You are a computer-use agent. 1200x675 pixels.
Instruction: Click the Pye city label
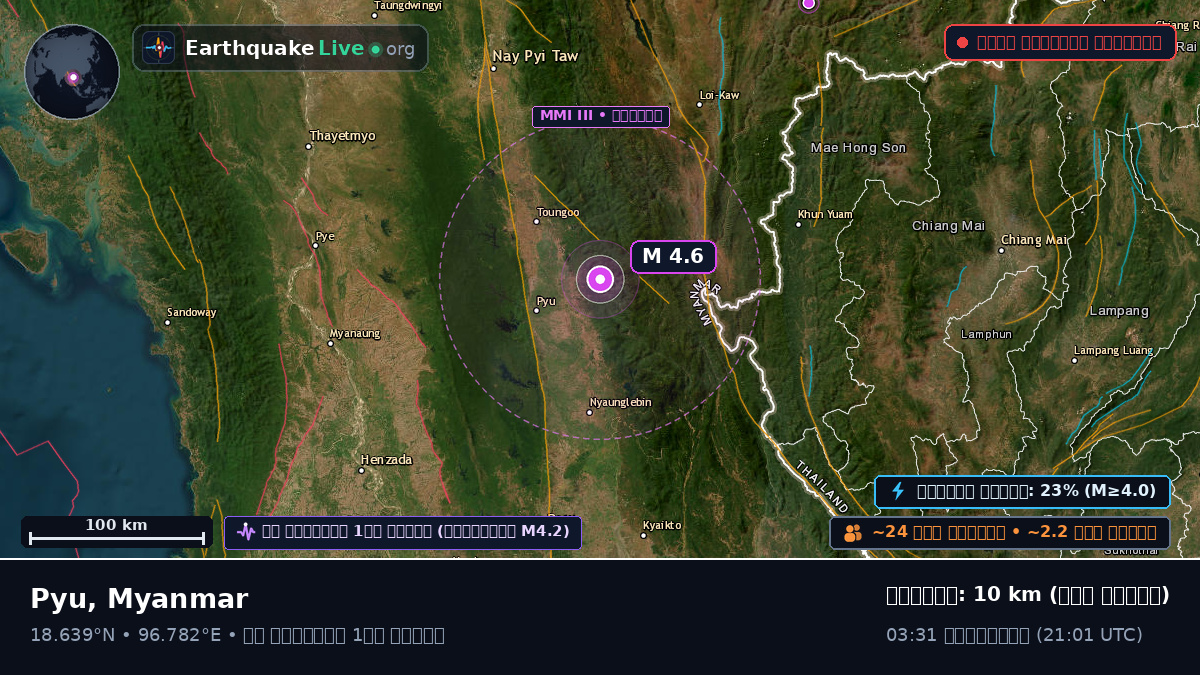pyautogui.click(x=325, y=237)
